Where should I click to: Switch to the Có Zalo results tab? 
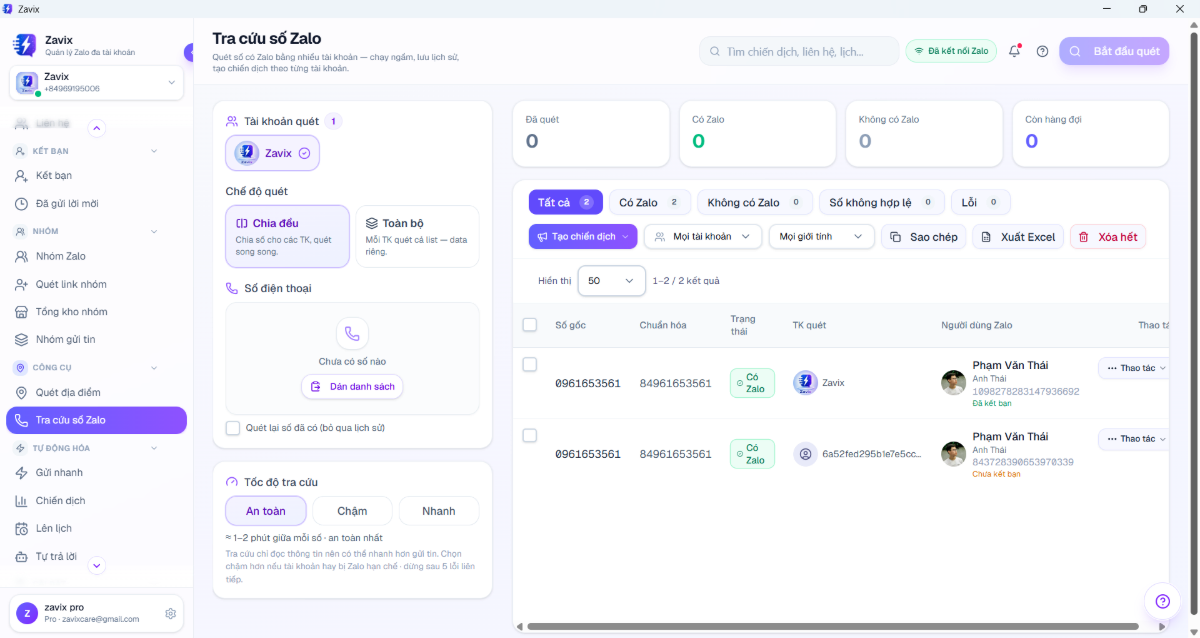(x=650, y=202)
